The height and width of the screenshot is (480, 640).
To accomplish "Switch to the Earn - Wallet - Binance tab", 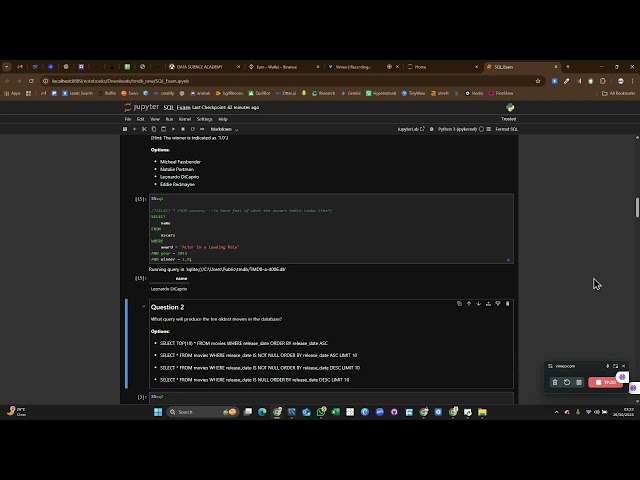I will 283,67.
